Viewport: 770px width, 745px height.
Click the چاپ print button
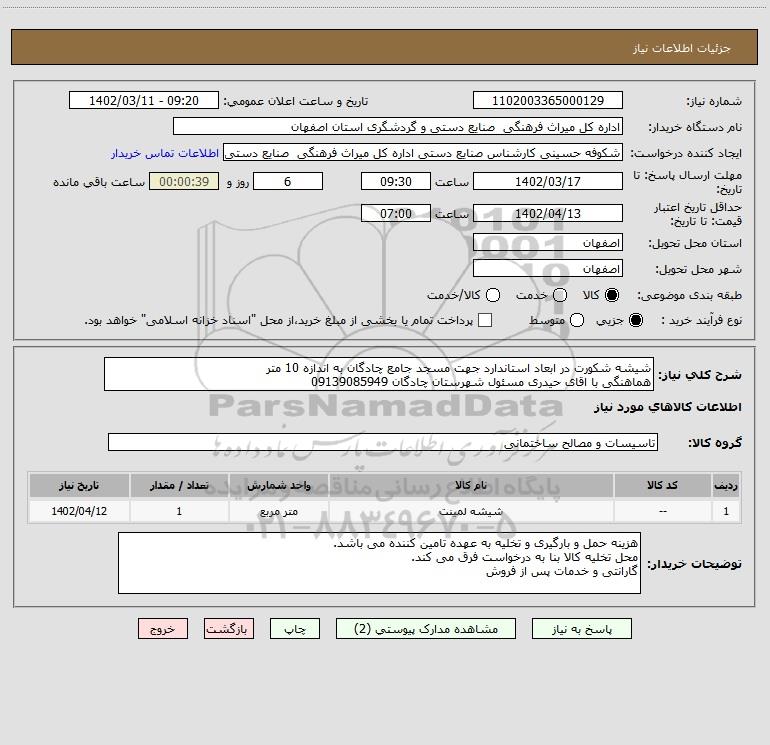coord(295,629)
